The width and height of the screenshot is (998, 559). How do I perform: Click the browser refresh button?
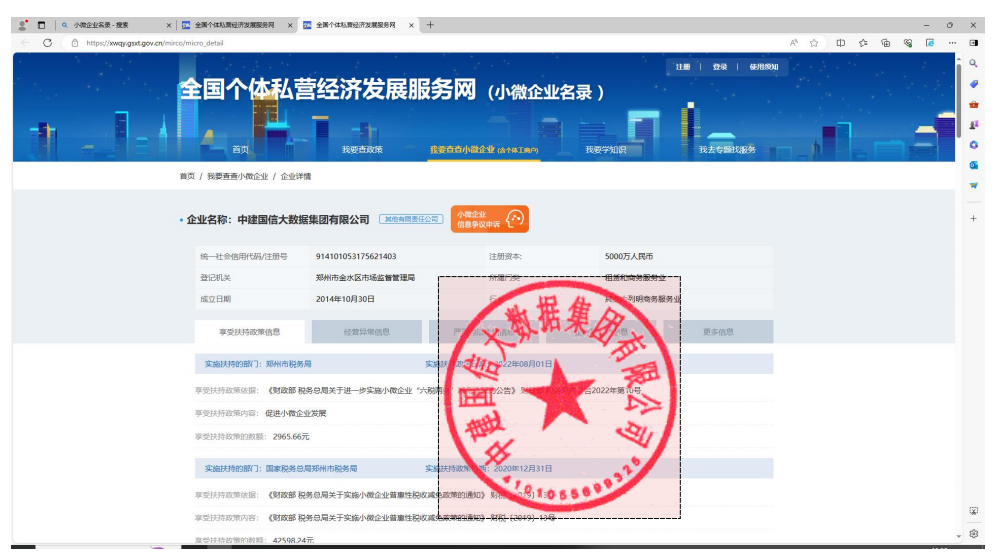[x=47, y=43]
